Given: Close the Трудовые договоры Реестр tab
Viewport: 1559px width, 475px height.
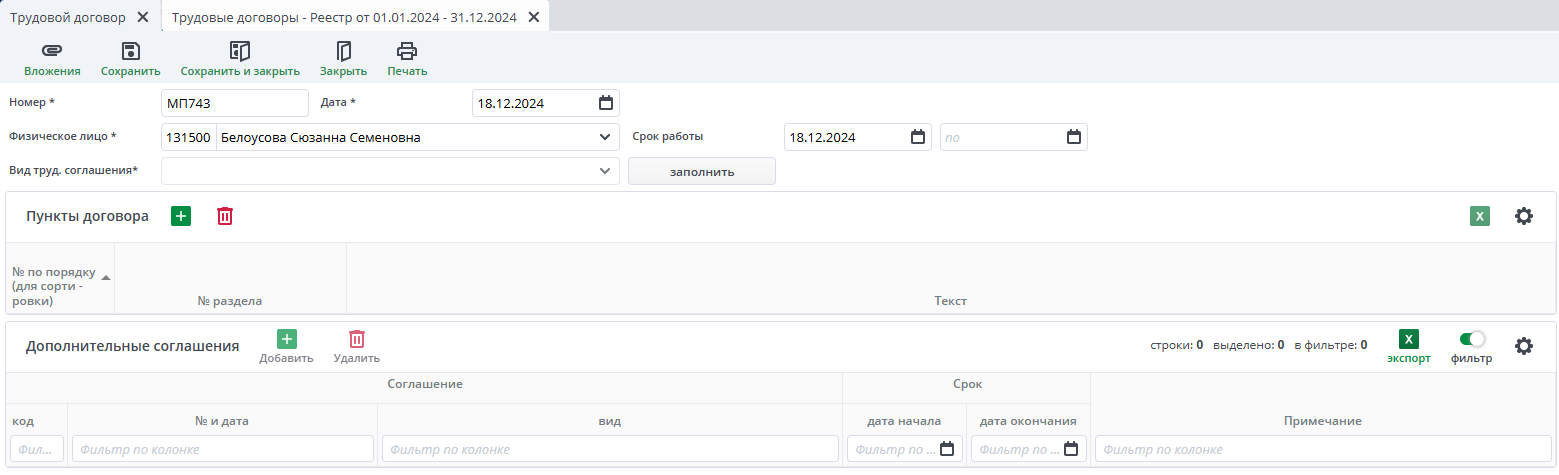Looking at the screenshot, I should tap(534, 17).
